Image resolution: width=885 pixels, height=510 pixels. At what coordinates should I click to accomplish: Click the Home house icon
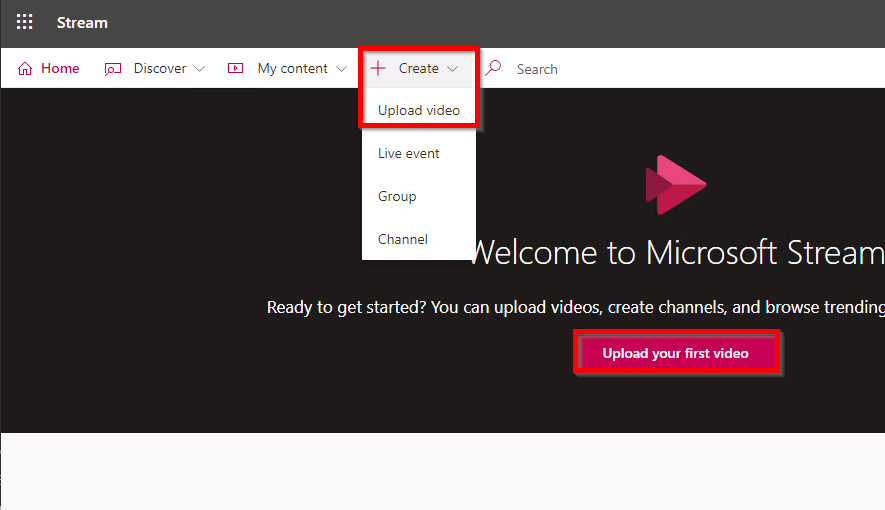click(x=25, y=69)
